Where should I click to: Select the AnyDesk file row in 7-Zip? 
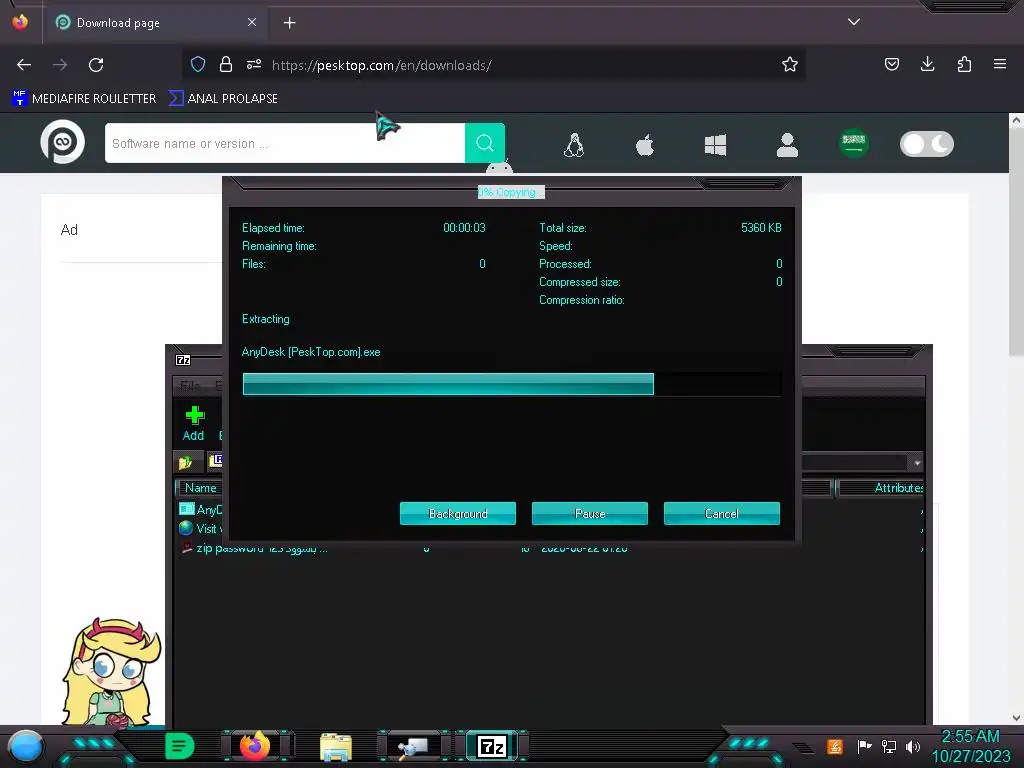coord(200,509)
